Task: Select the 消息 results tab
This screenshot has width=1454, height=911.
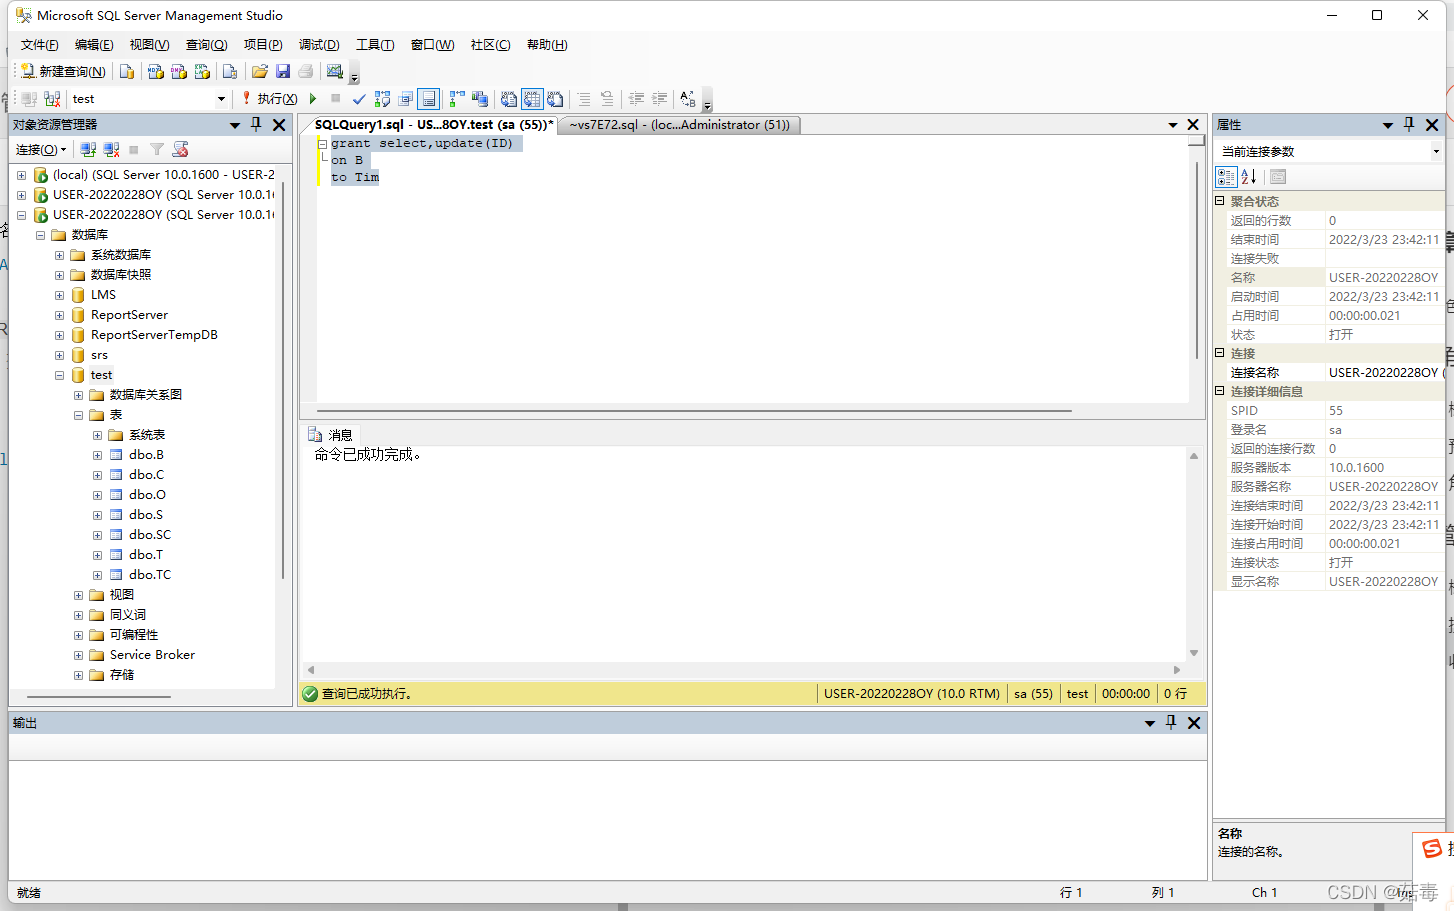Action: [331, 435]
